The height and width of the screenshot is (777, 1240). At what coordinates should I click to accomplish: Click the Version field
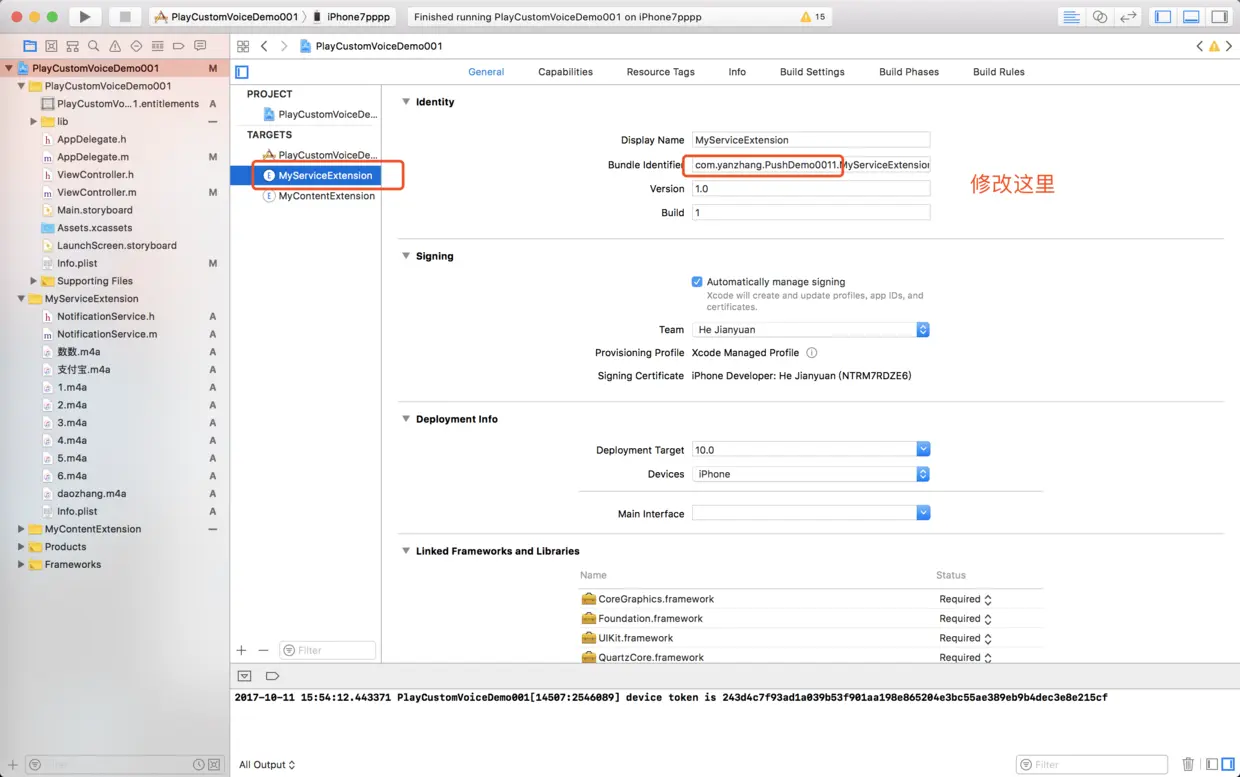[x=811, y=188]
